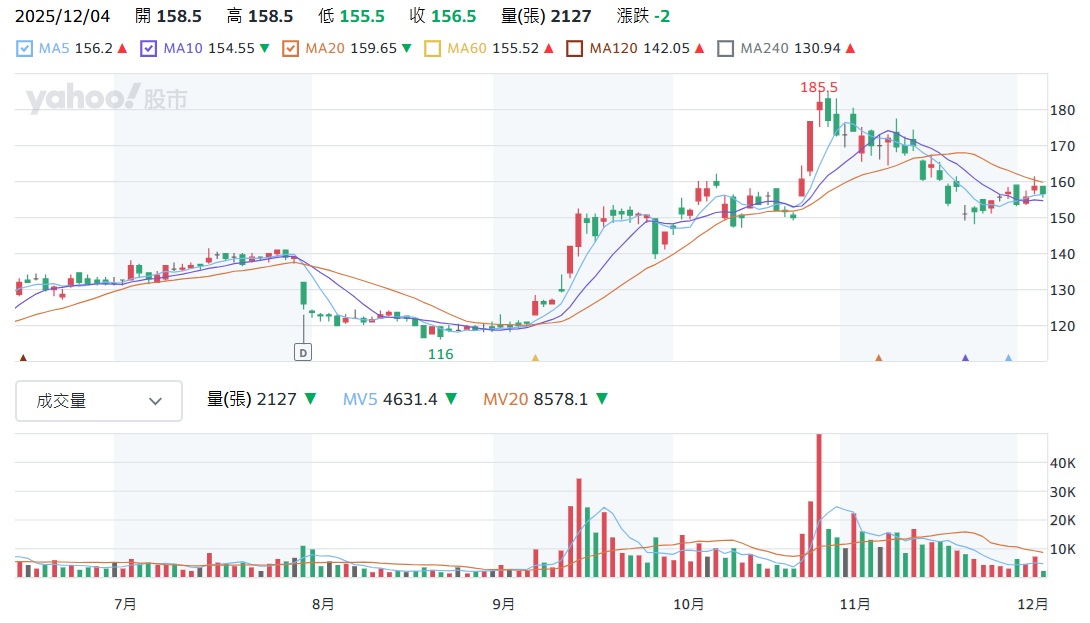The width and height of the screenshot is (1090, 623).
Task: Click the 185.5 high price label
Action: tap(818, 88)
